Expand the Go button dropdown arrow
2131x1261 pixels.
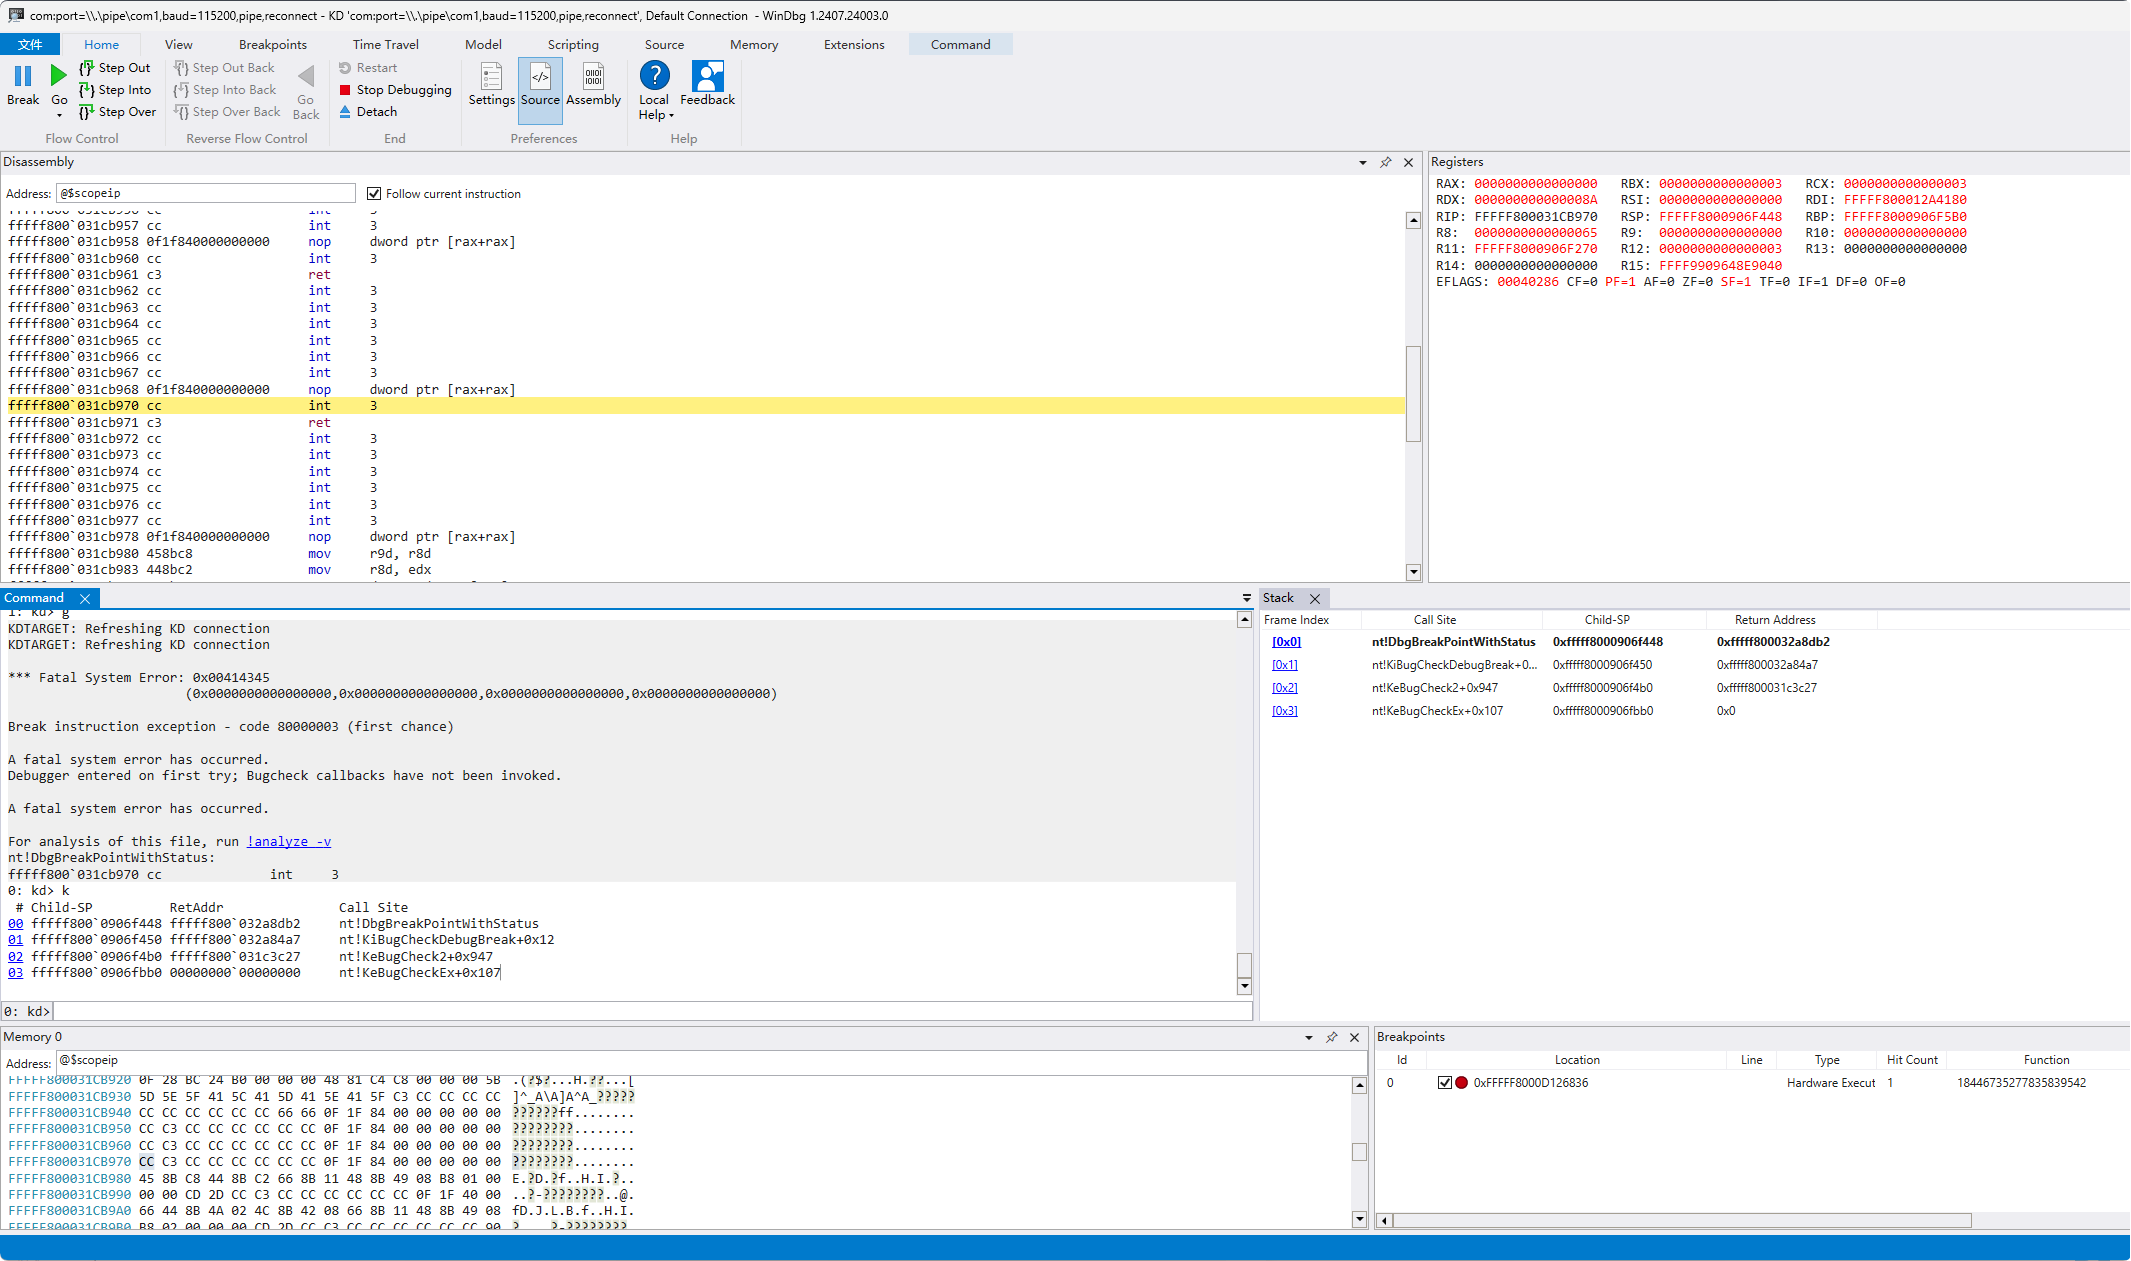click(x=59, y=116)
